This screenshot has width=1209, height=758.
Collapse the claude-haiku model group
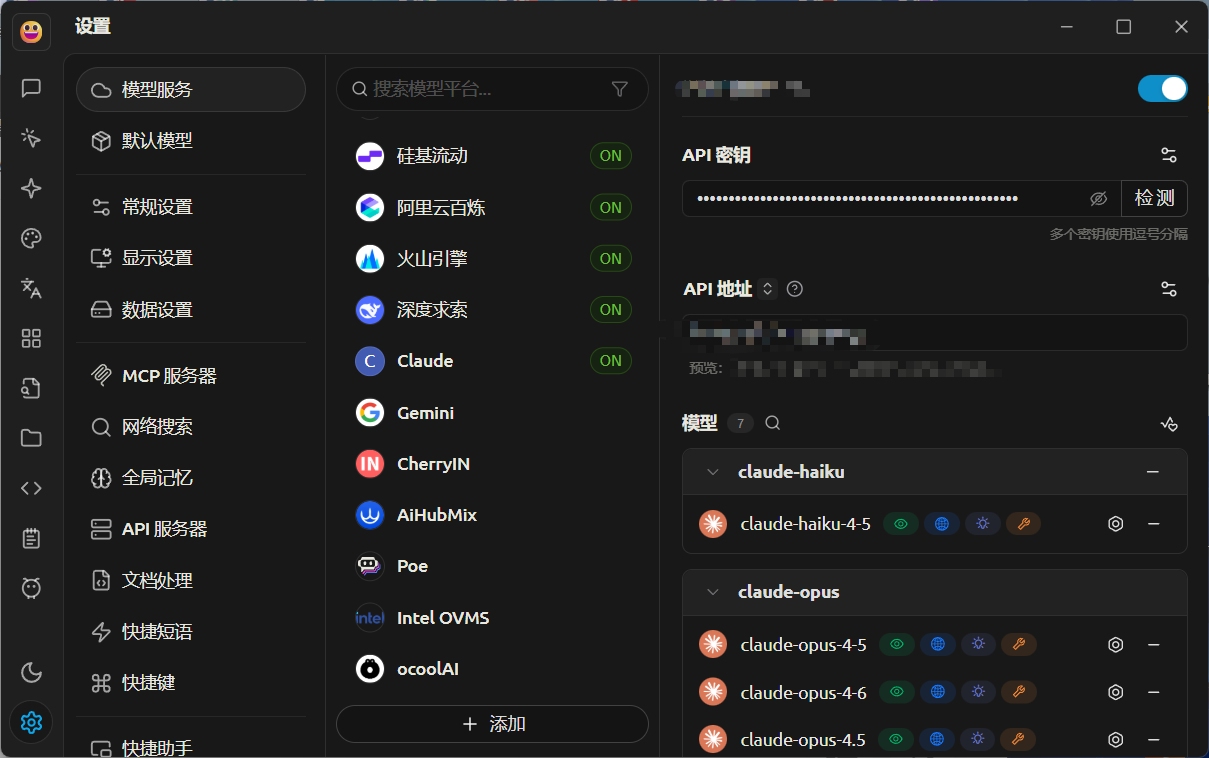pos(713,472)
